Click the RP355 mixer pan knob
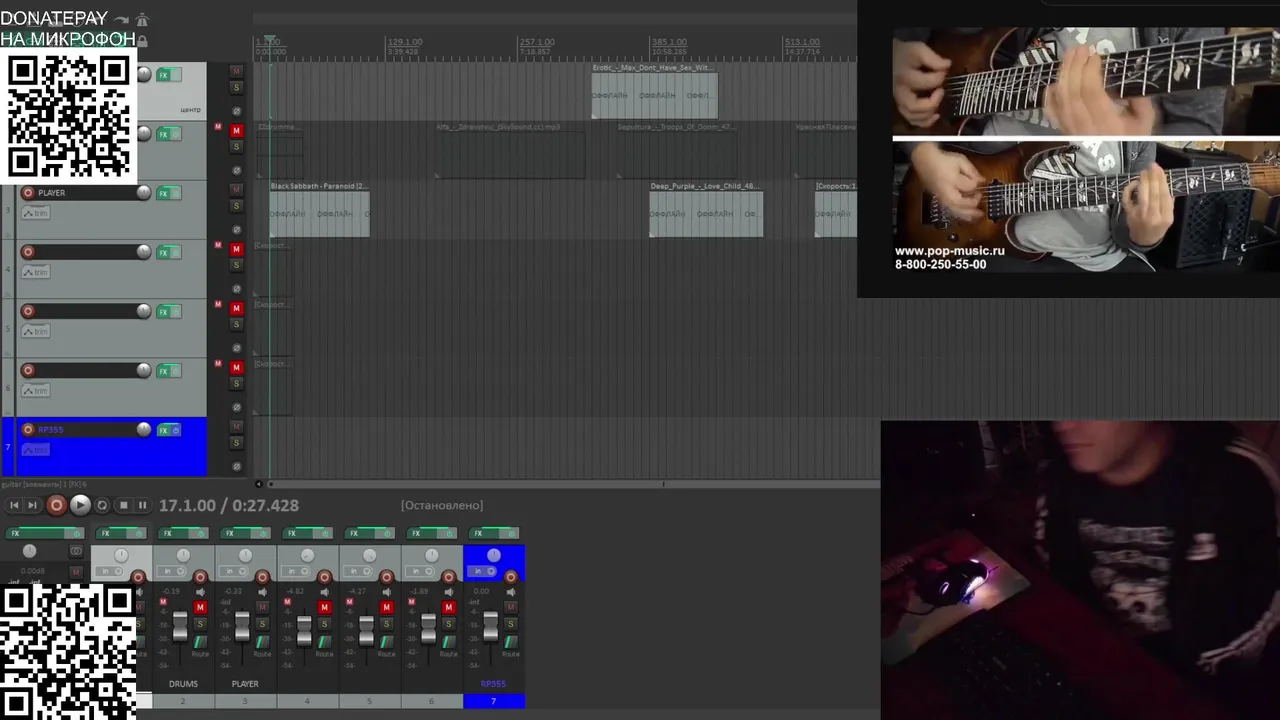 493,555
